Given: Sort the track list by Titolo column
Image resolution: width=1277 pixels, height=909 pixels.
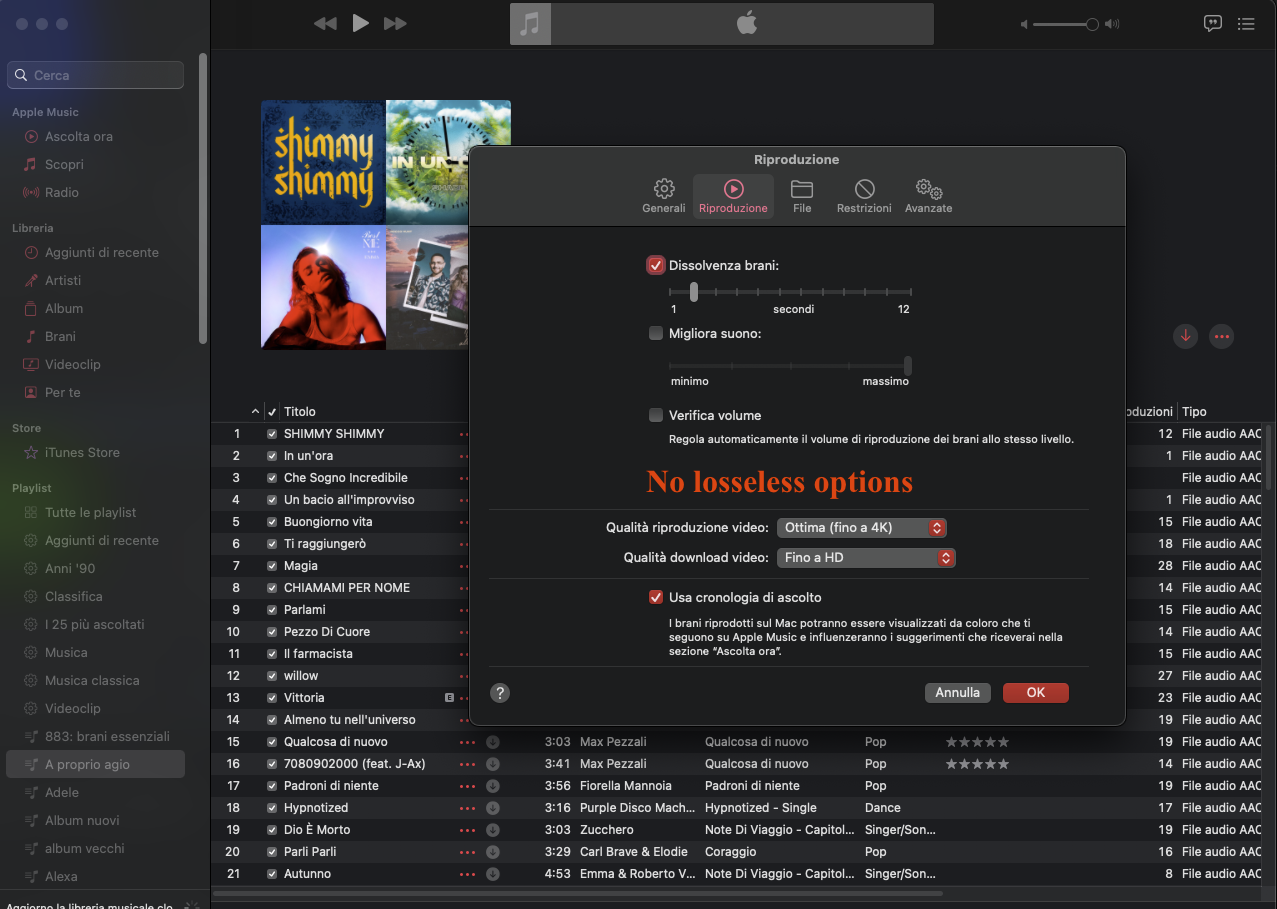Looking at the screenshot, I should pos(300,411).
